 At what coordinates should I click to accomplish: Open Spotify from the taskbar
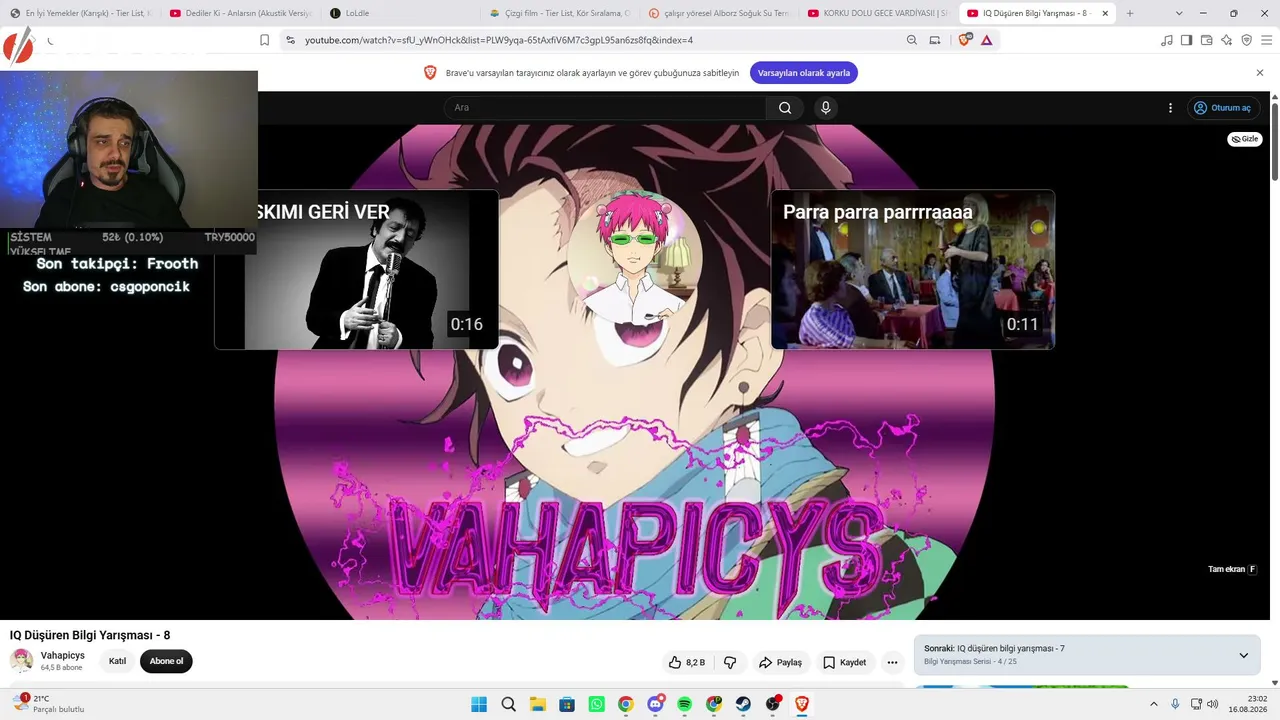685,704
